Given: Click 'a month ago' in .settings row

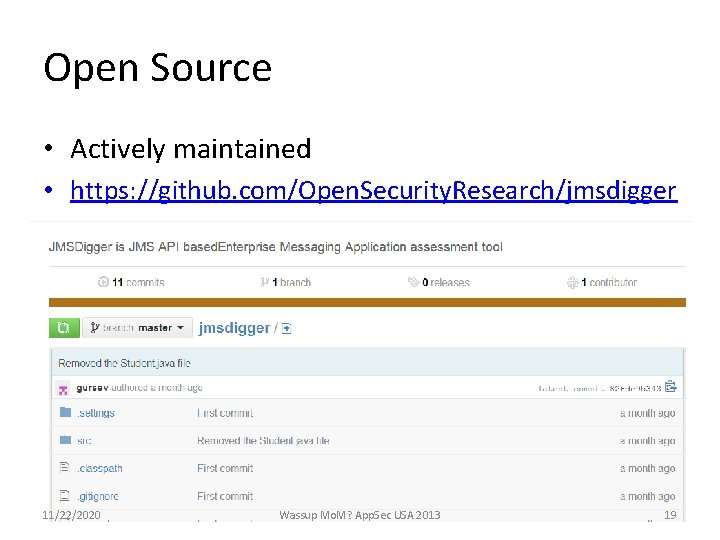Looking at the screenshot, I should pyautogui.click(x=647, y=413).
